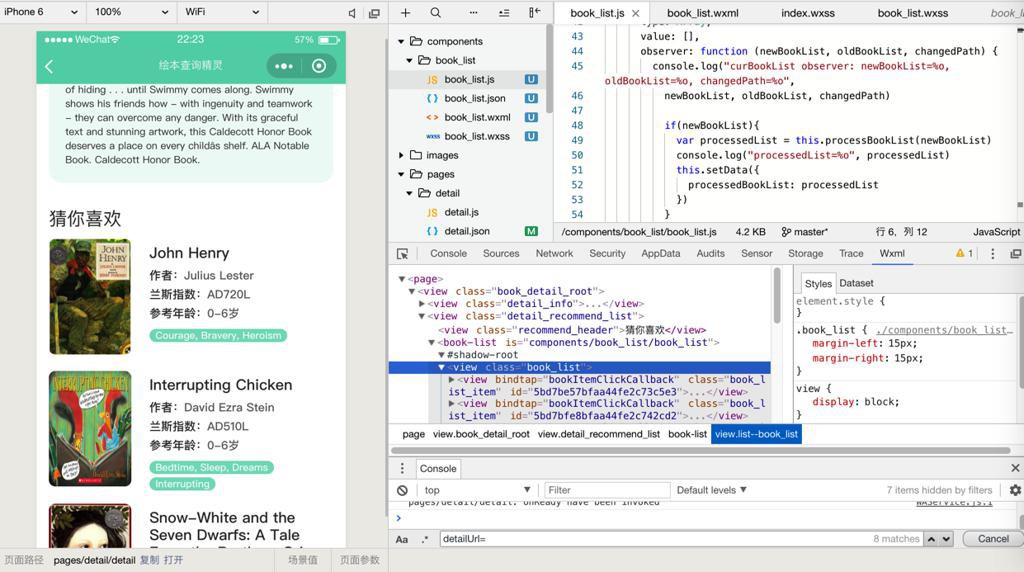
Task: Activate the element inspector picker icon
Action: [x=402, y=253]
